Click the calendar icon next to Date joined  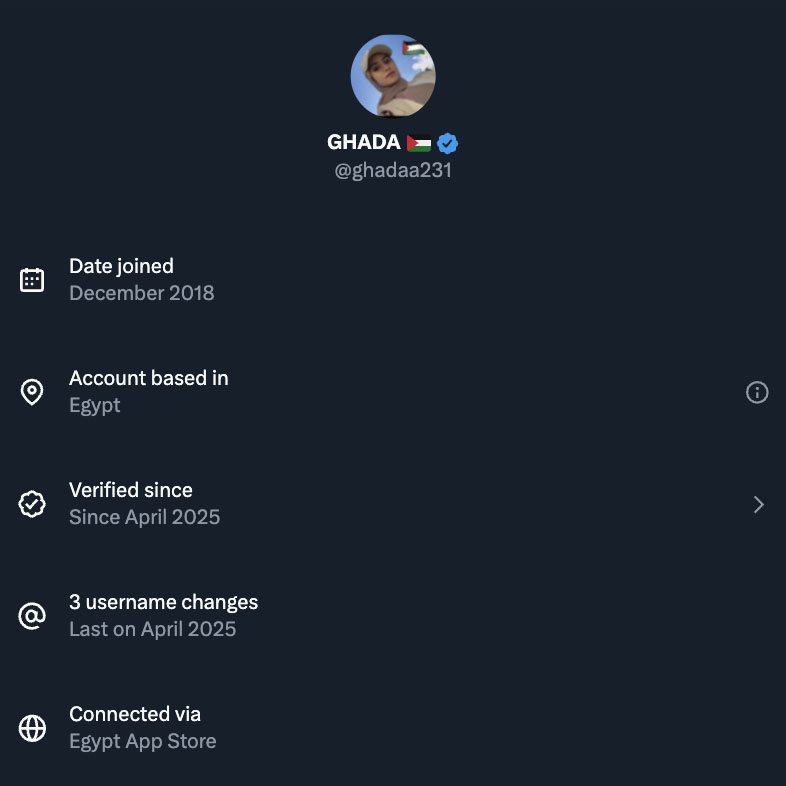[32, 280]
